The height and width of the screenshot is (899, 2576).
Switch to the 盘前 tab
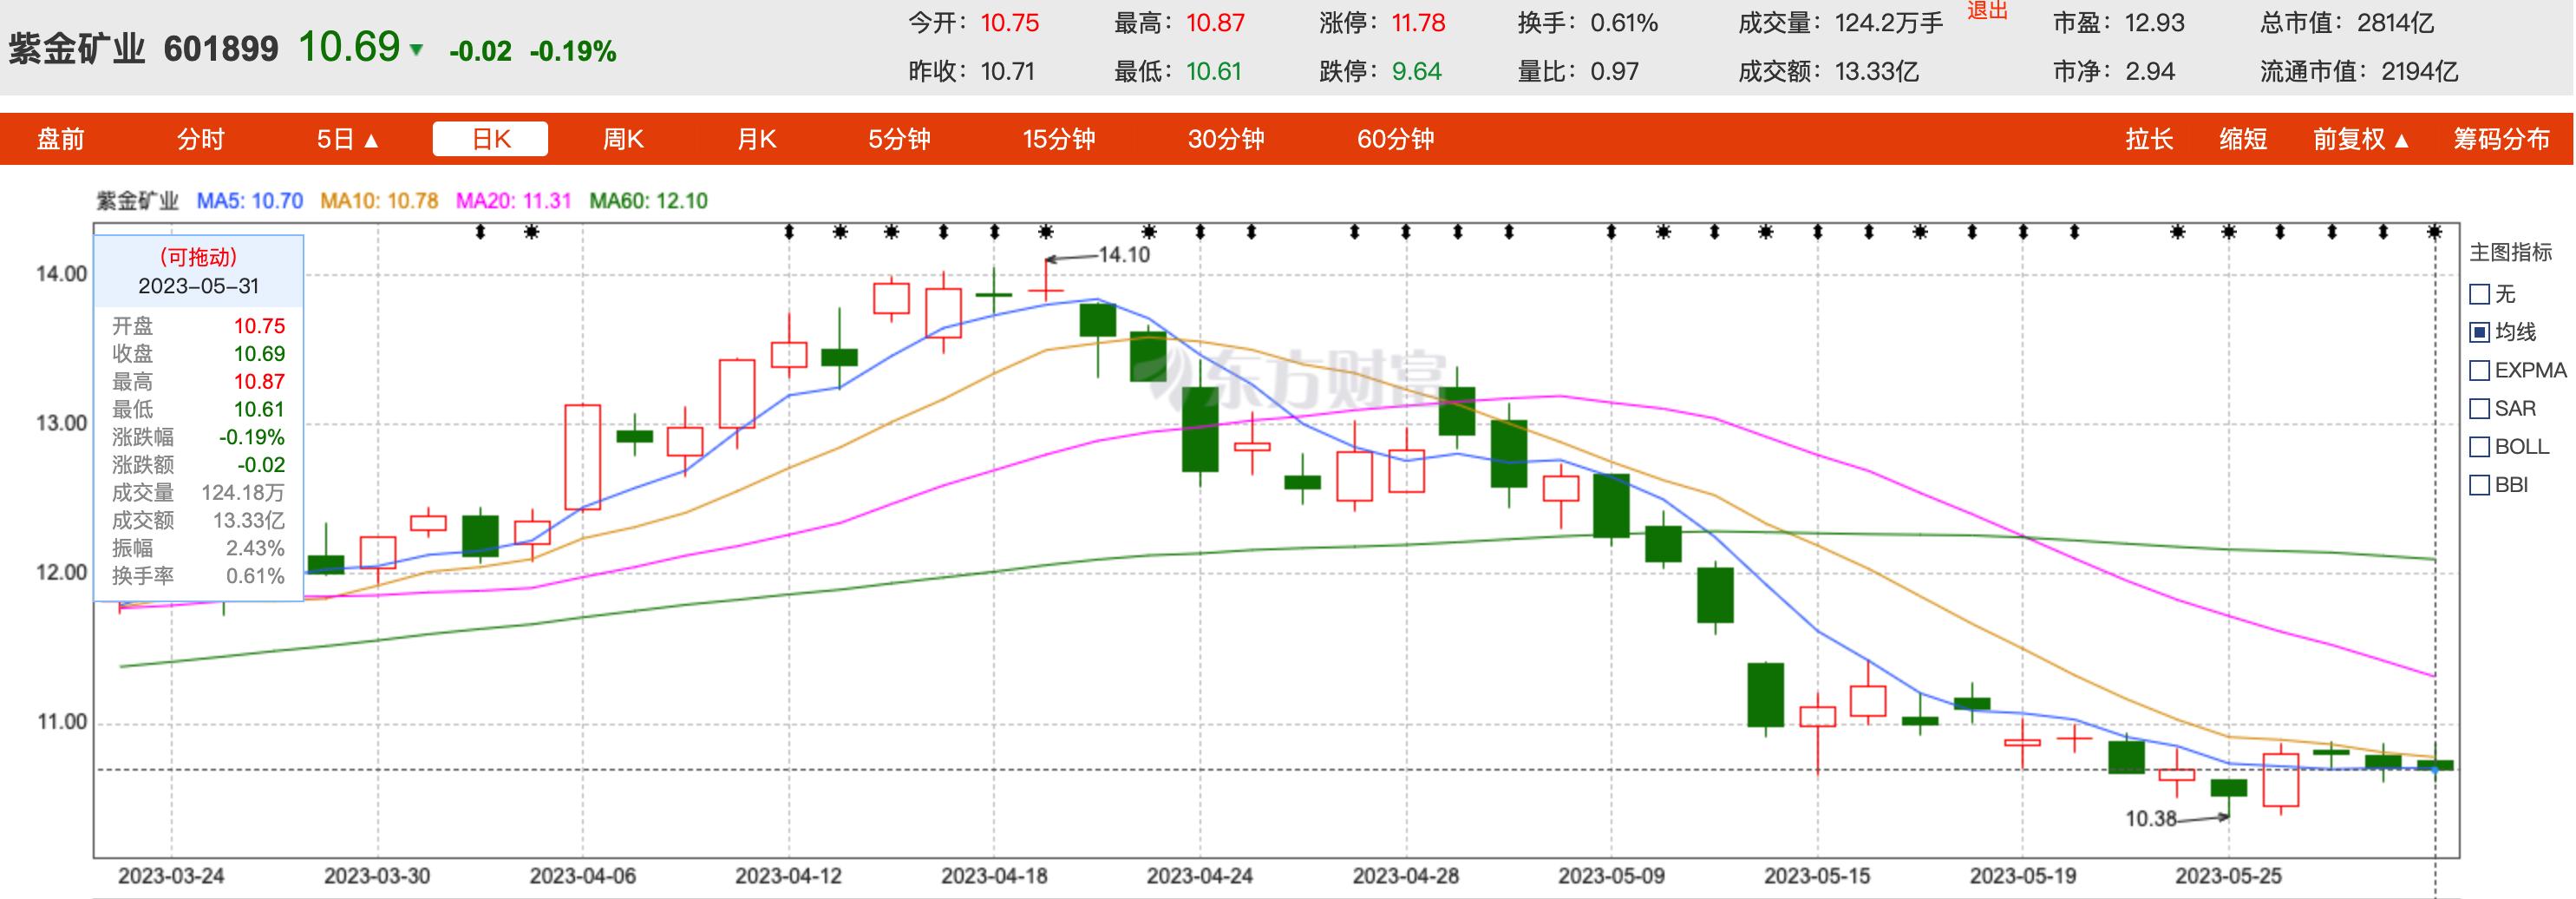[60, 139]
